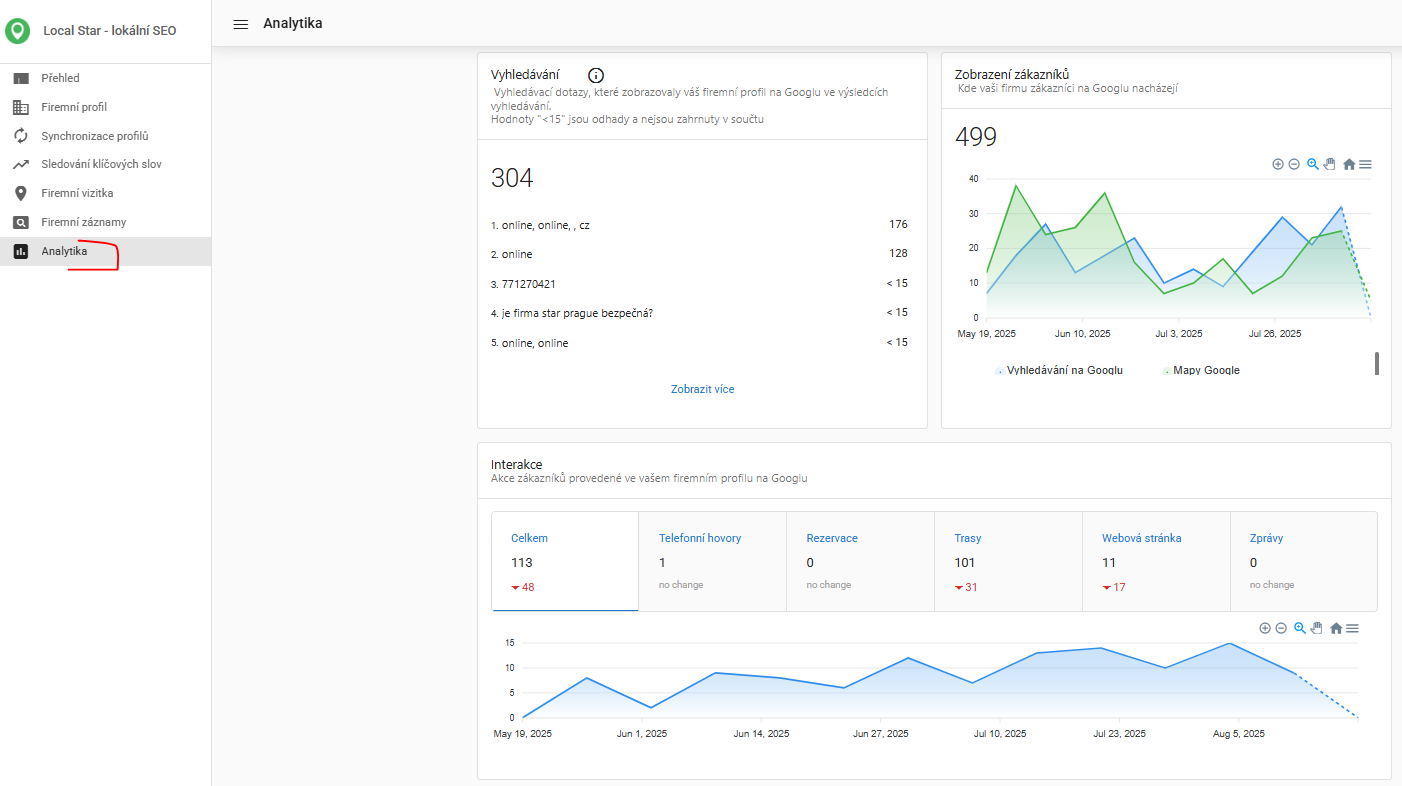1402x786 pixels.
Task: Select pan hand tool on Zobrazení zákazníků chart
Action: tap(1330, 164)
